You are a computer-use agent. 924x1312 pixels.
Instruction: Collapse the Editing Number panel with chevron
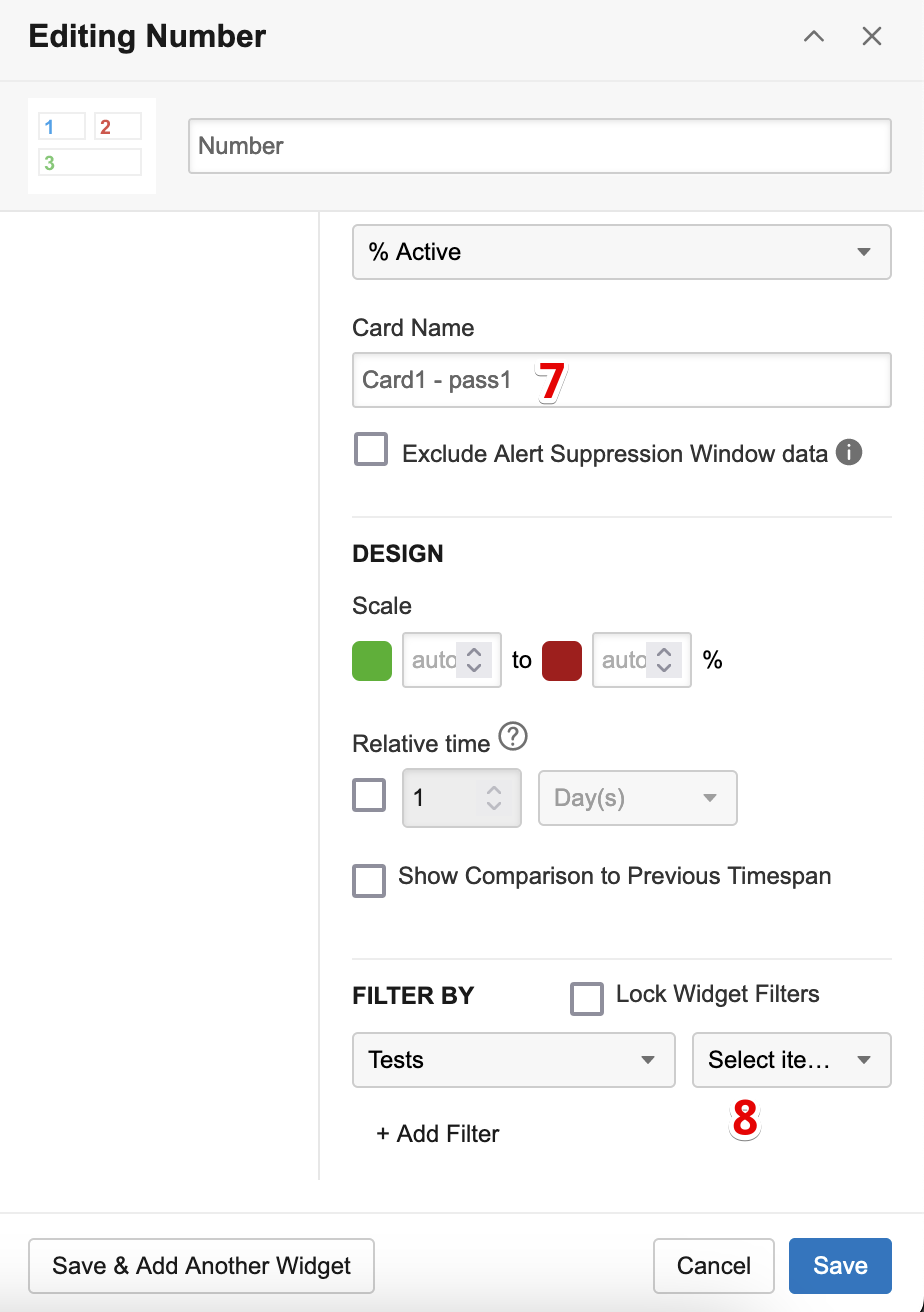814,37
